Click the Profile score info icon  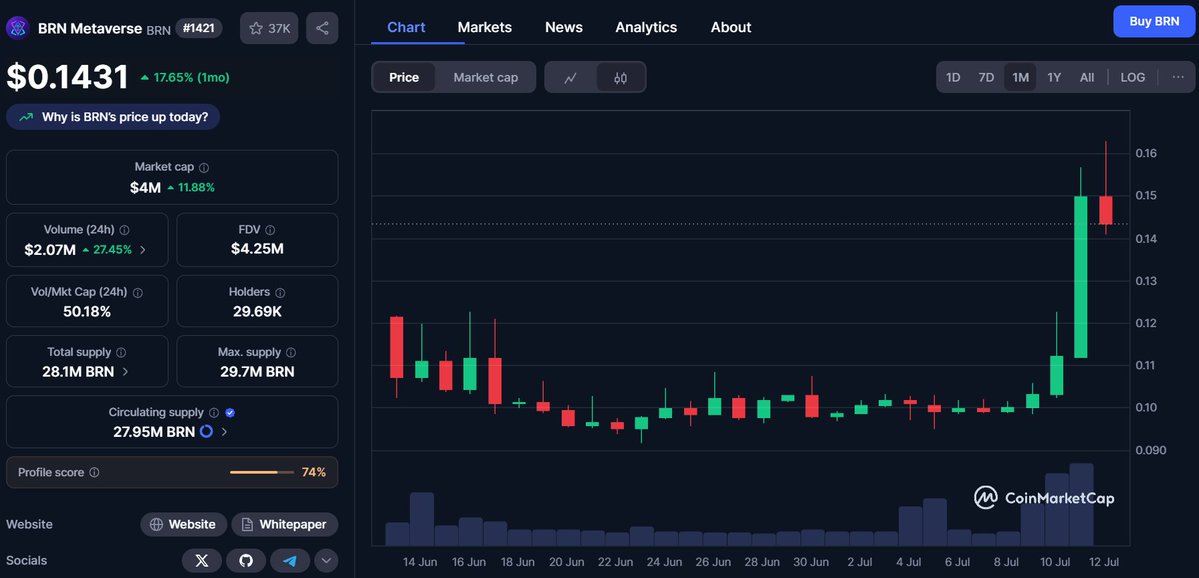(x=94, y=472)
